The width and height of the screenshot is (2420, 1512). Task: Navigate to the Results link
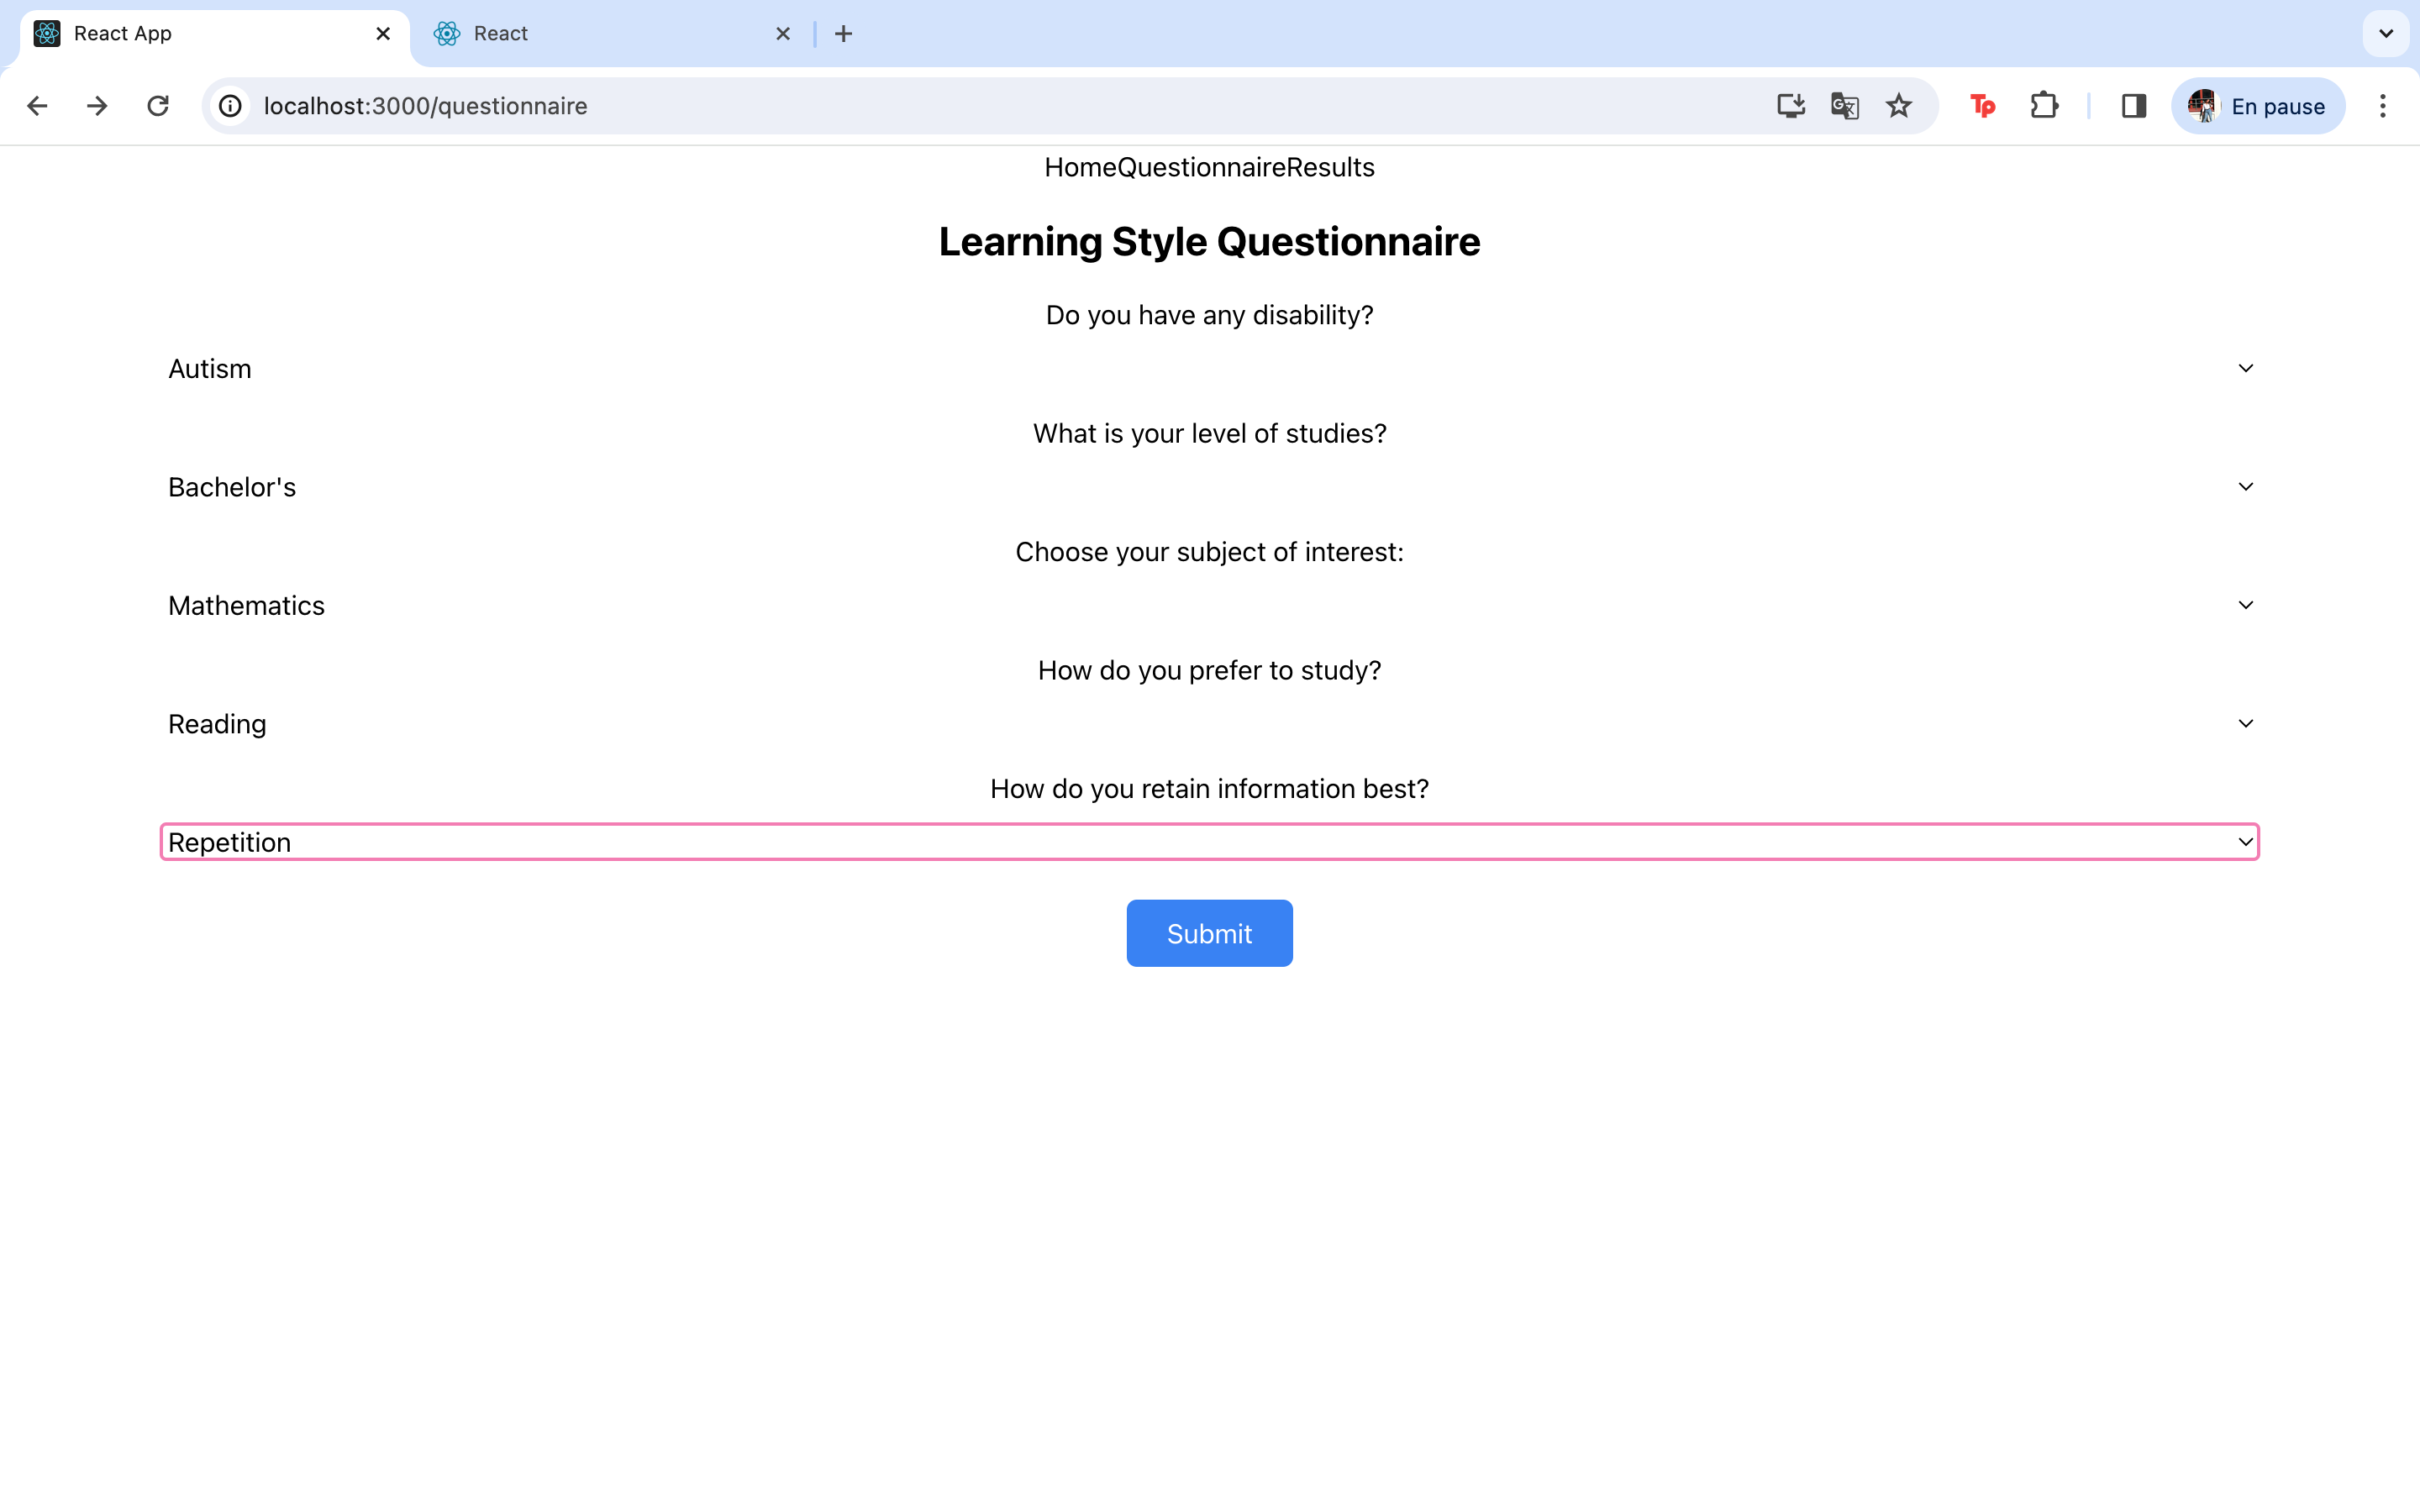click(1329, 167)
